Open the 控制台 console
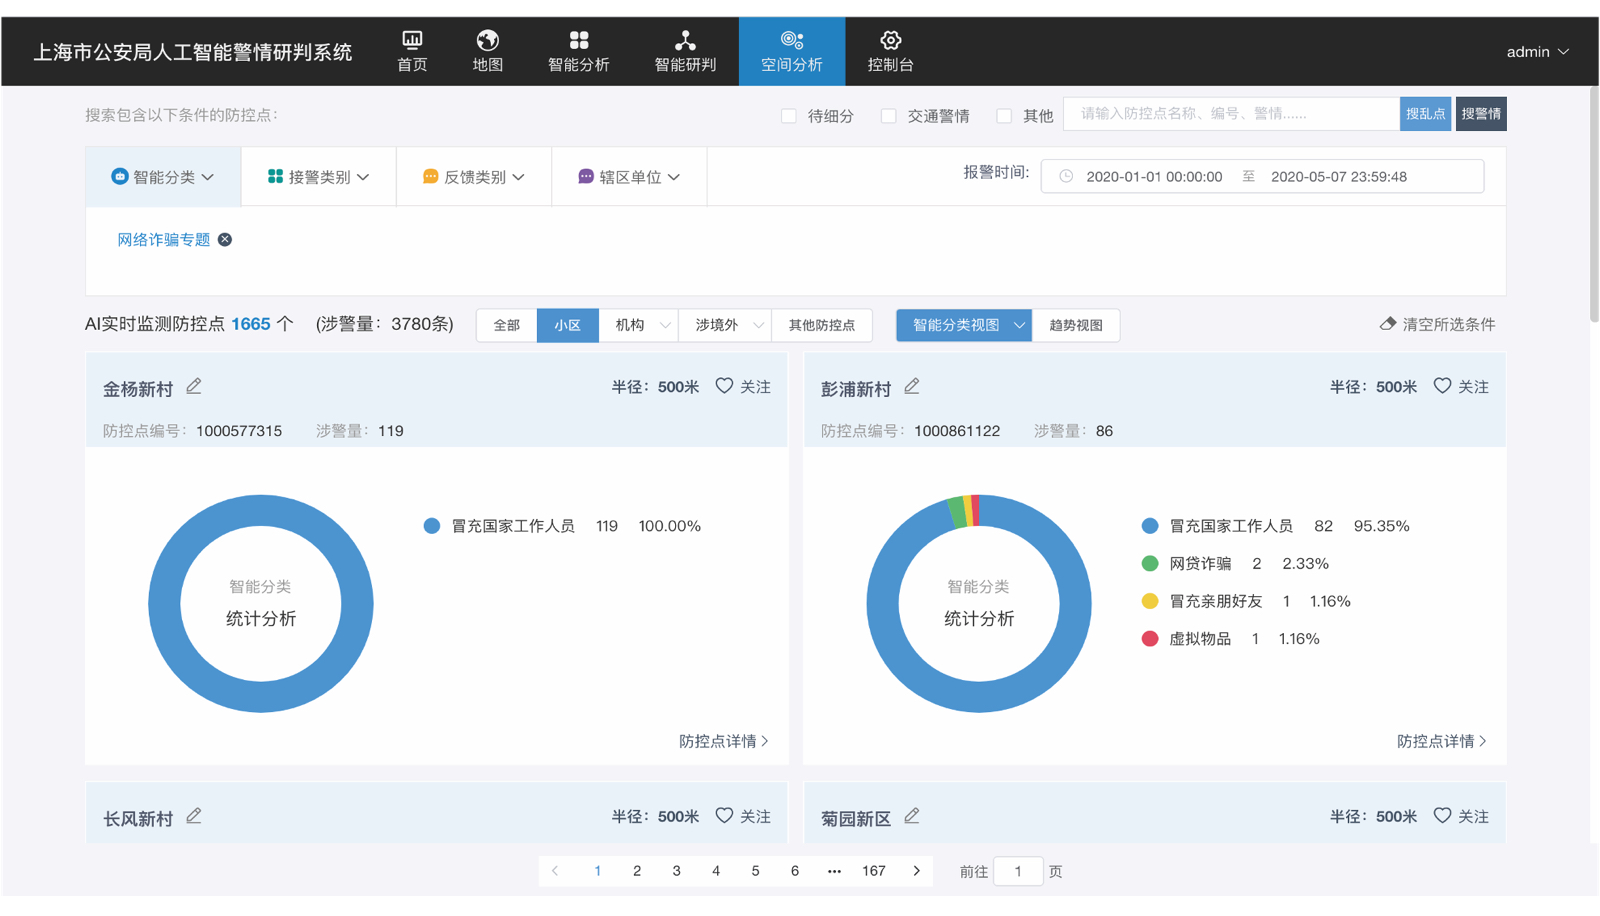 [x=890, y=51]
